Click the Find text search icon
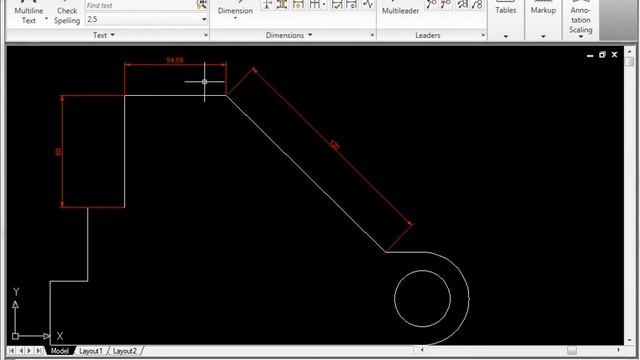The image size is (640, 360). (x=201, y=5)
